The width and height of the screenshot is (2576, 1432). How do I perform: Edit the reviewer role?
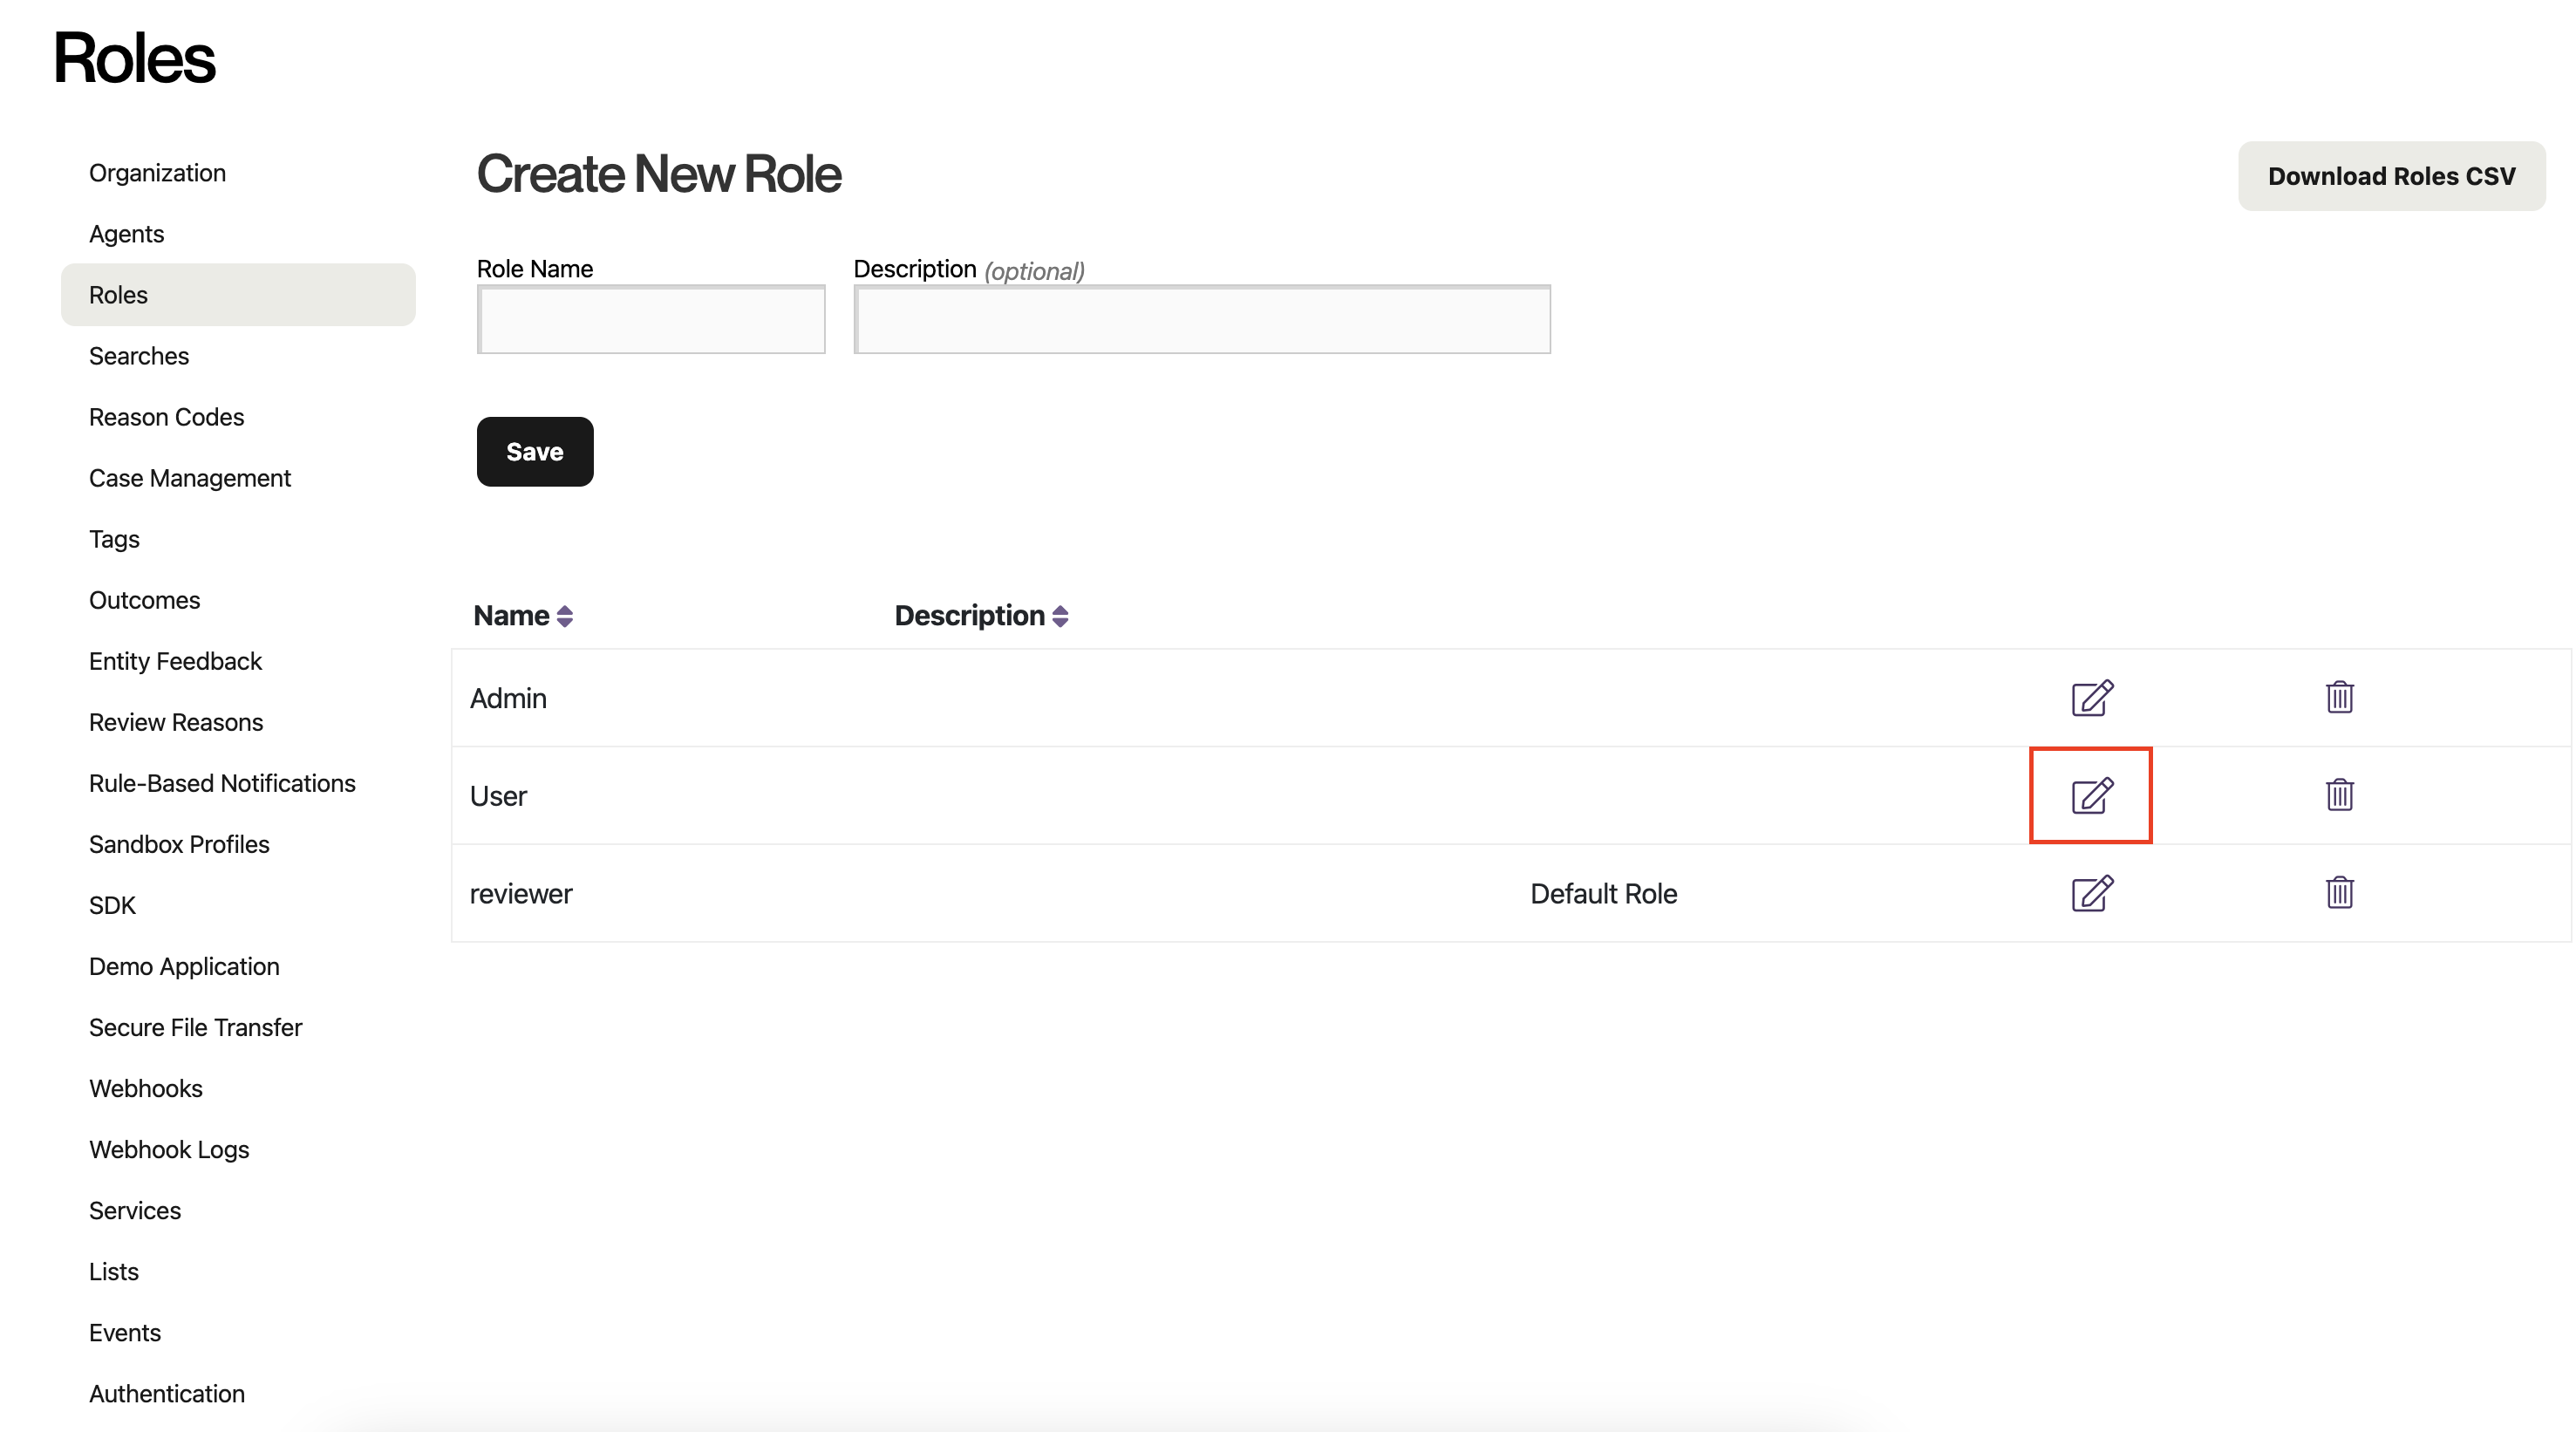[x=2091, y=893]
